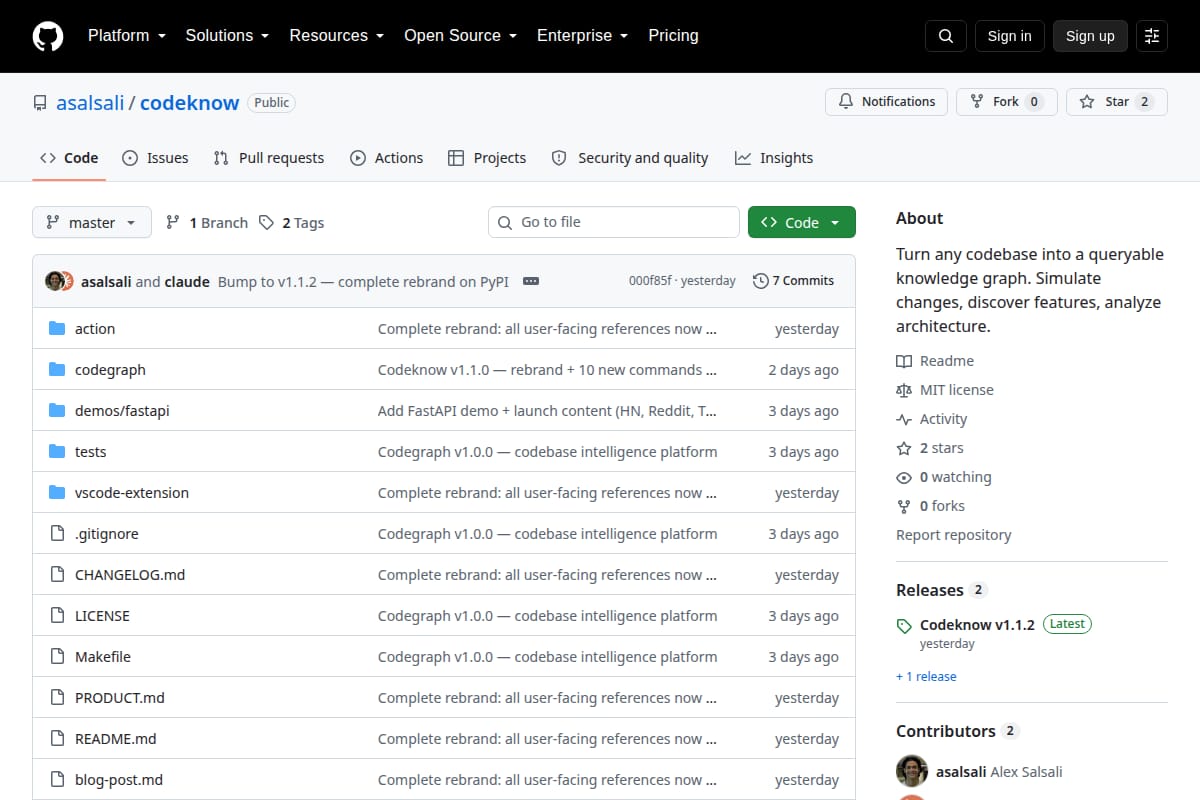Open the README.md file name
The height and width of the screenshot is (800, 1200).
116,739
